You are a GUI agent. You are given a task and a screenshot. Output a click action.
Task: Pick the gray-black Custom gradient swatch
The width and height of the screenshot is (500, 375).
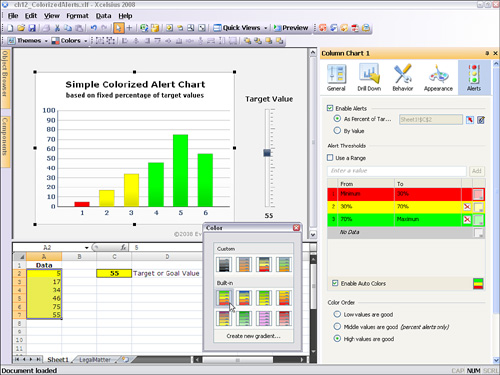(x=224, y=264)
